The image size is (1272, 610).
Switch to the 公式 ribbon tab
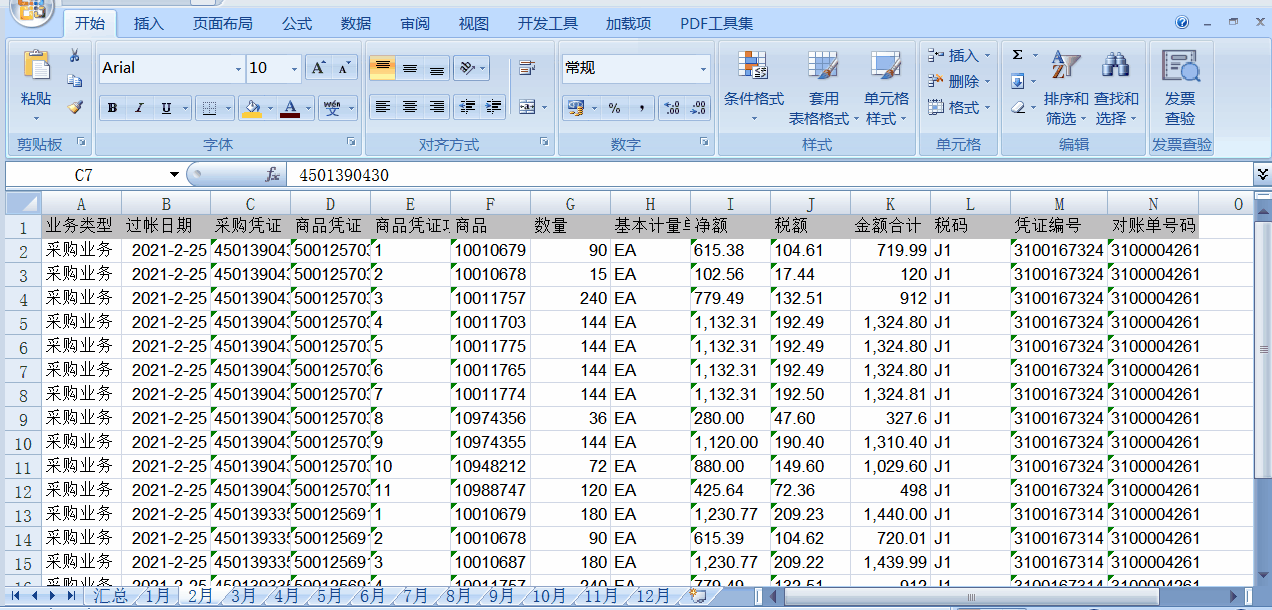pos(296,23)
